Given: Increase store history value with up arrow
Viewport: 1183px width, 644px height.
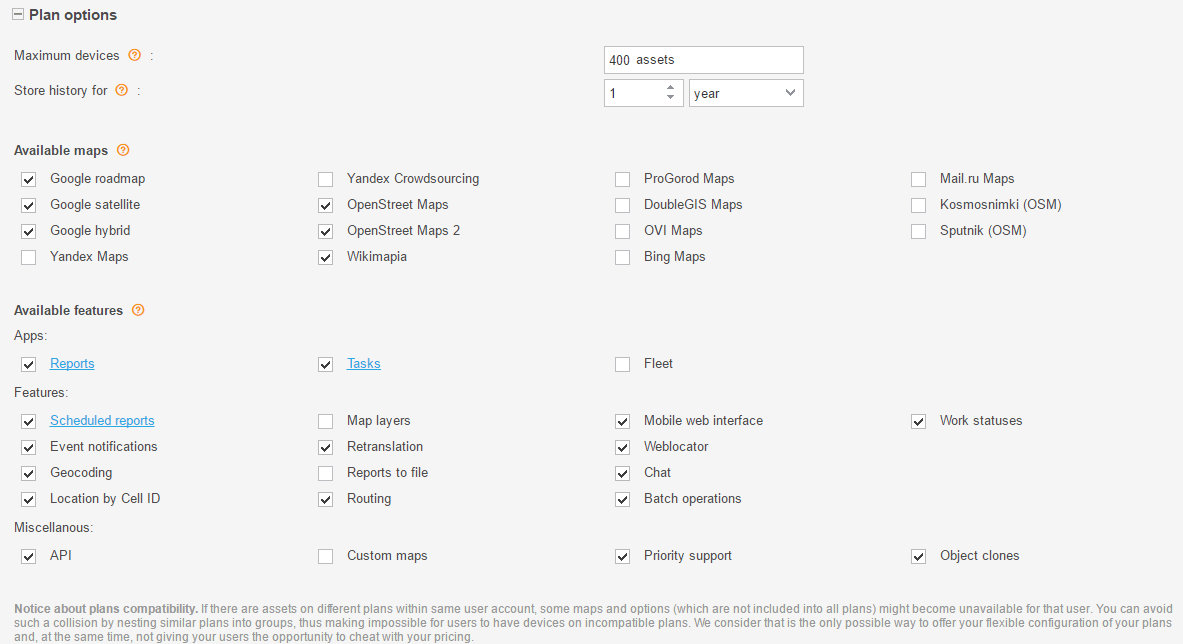Looking at the screenshot, I should pyautogui.click(x=671, y=87).
